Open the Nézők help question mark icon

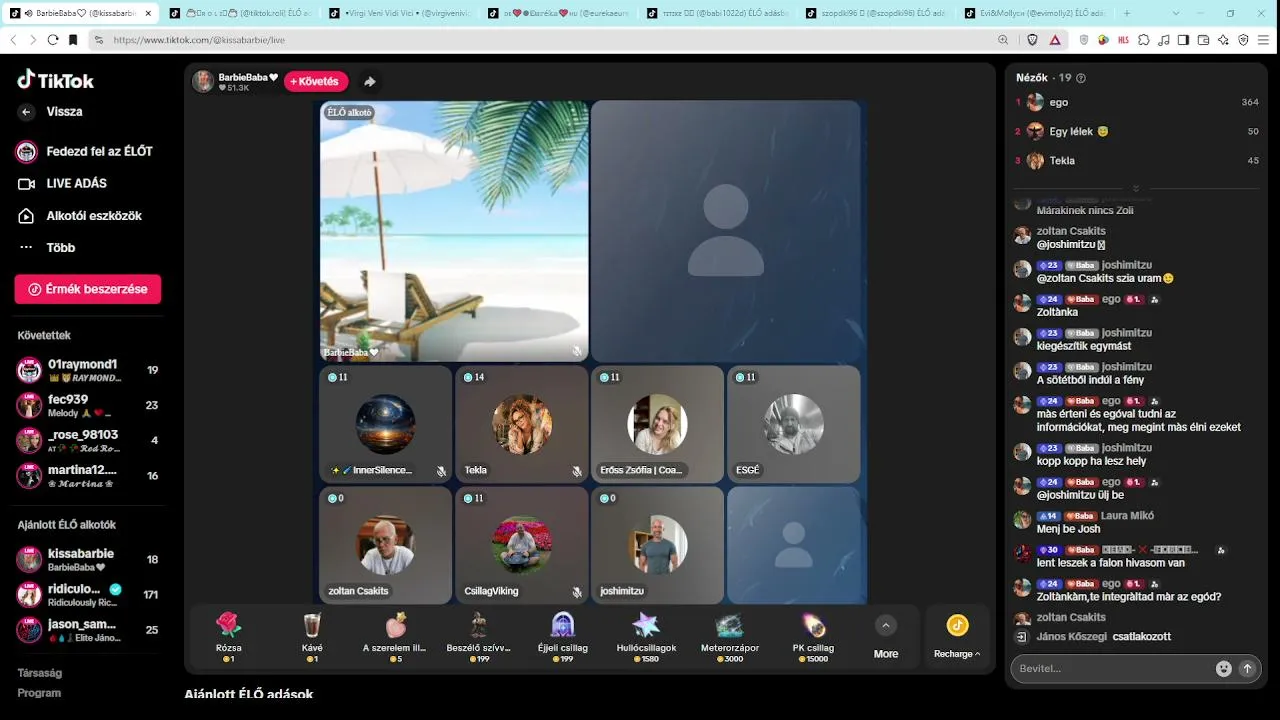(x=1080, y=78)
